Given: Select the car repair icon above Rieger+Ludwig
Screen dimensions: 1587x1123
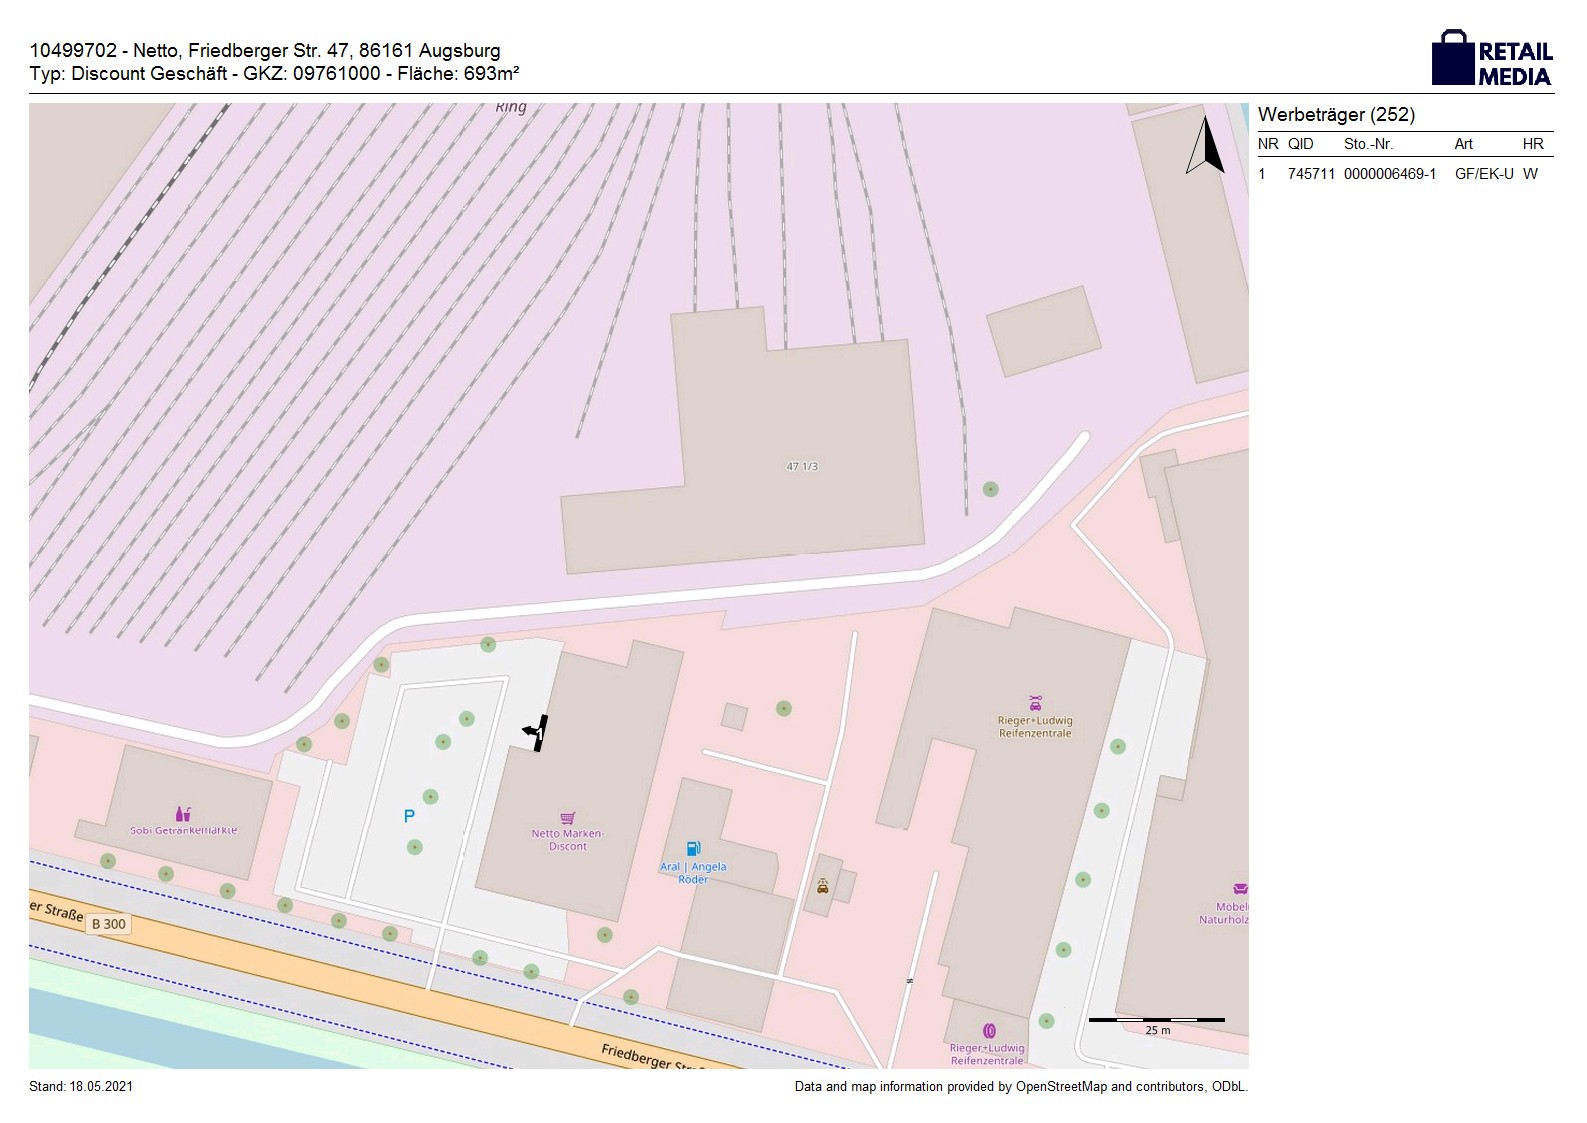Looking at the screenshot, I should click(x=1035, y=703).
